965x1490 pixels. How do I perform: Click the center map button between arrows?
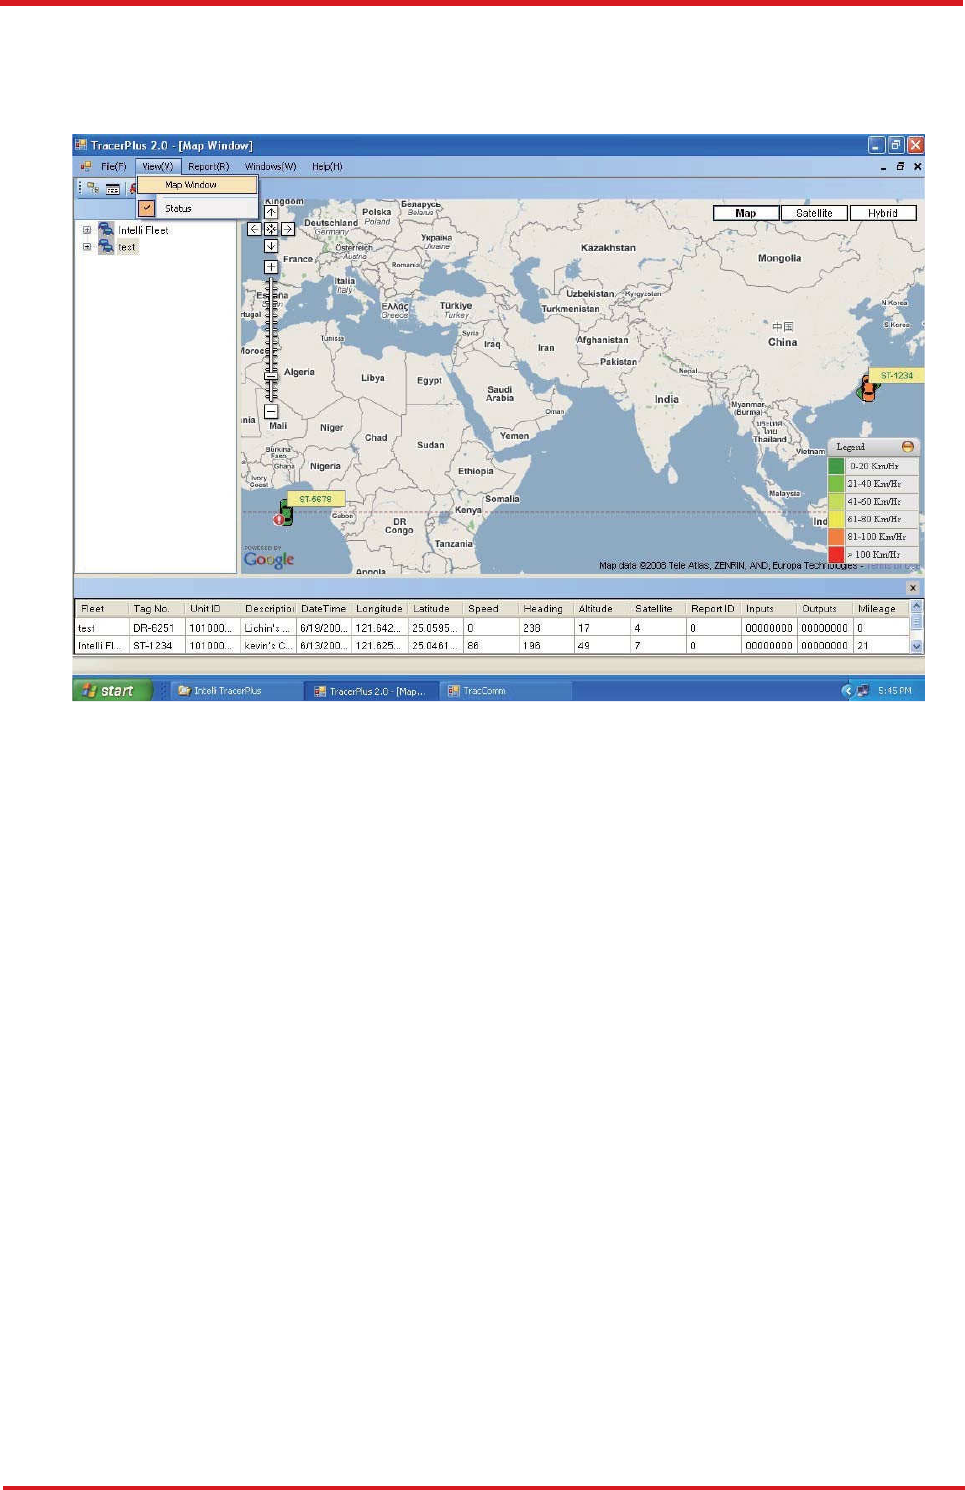click(x=271, y=229)
